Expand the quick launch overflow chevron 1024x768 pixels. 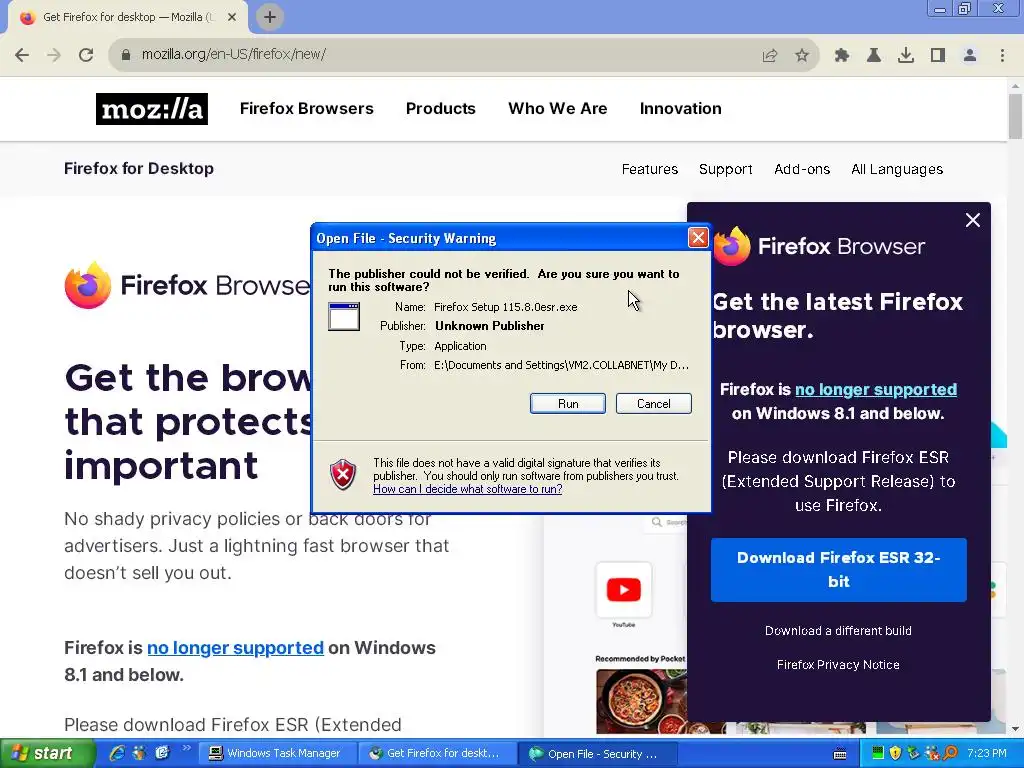(186, 748)
